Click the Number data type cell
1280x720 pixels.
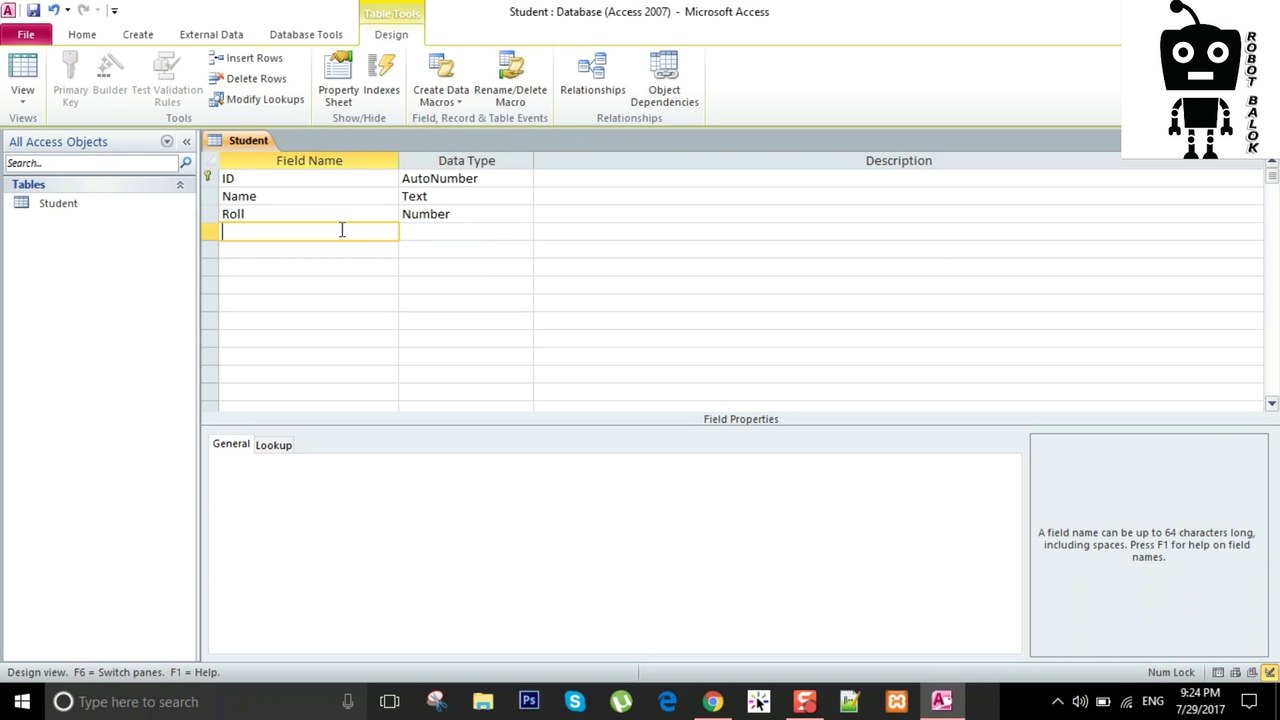(466, 214)
